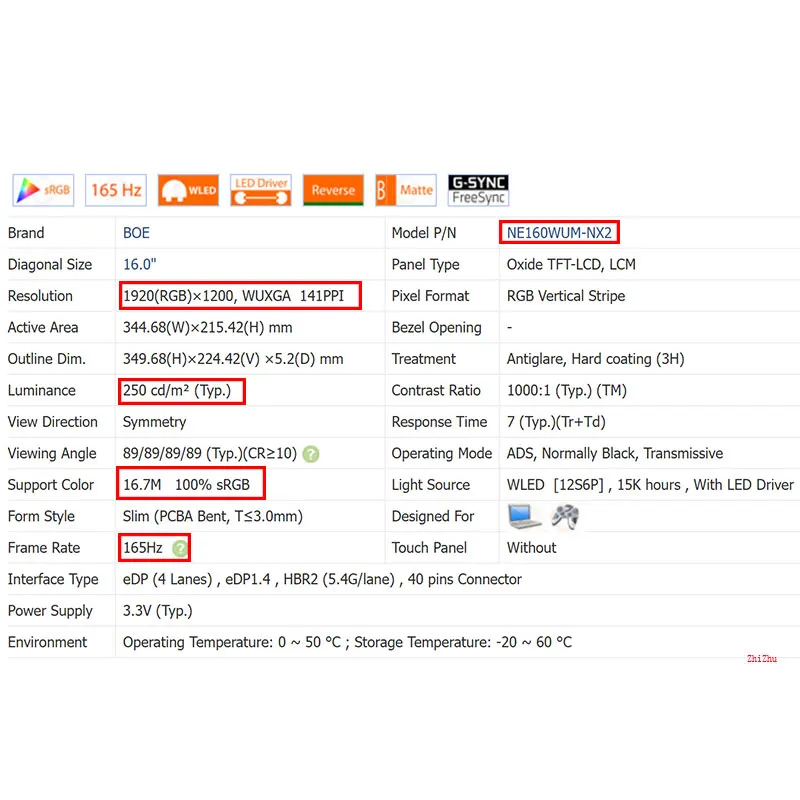Click the Reverse badge icon
Screen dimensions: 800x800
pyautogui.click(x=333, y=190)
